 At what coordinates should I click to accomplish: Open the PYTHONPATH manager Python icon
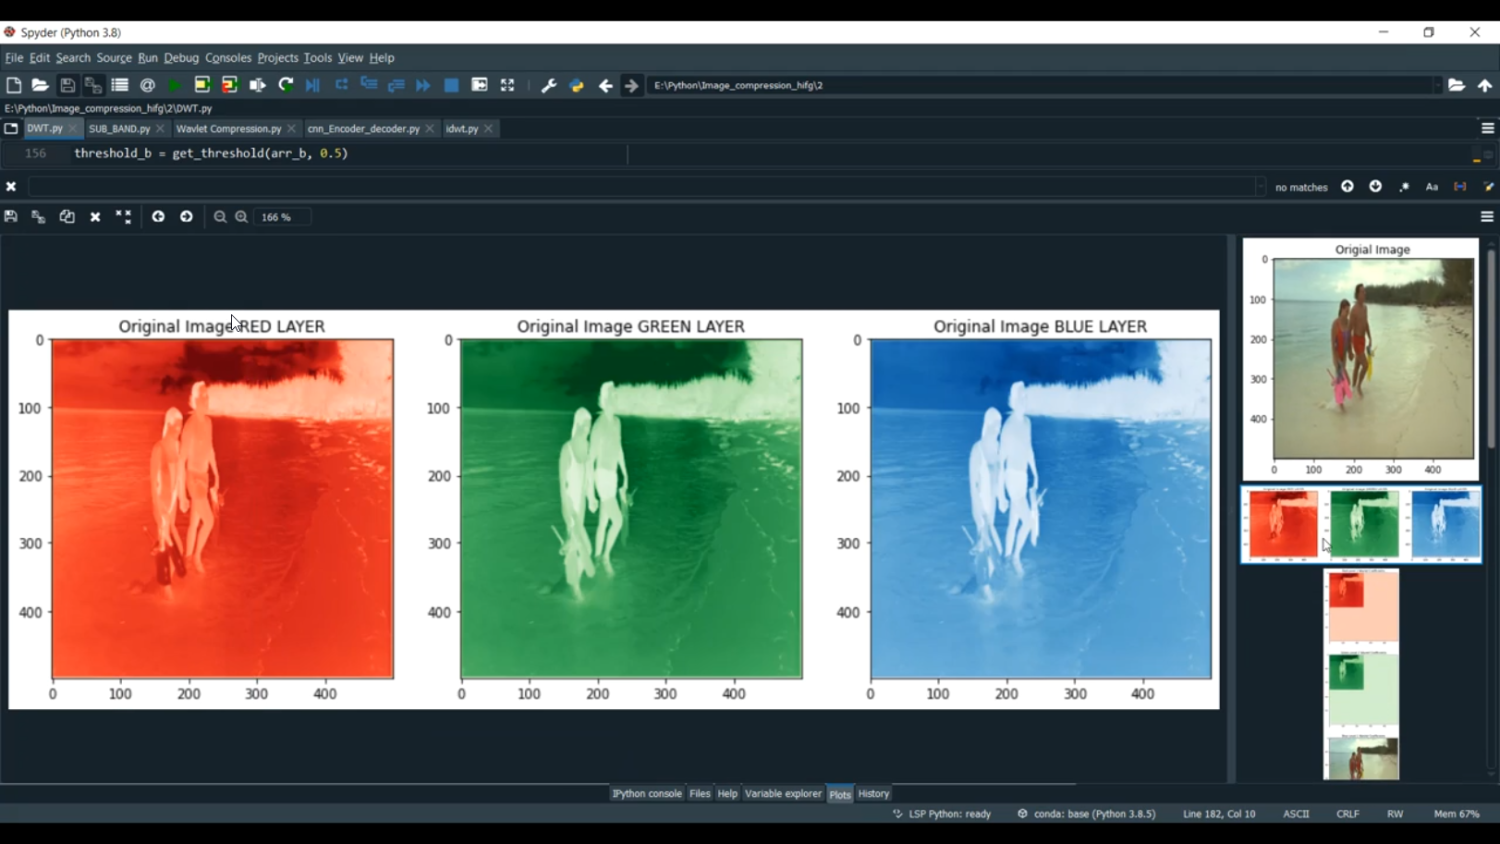point(577,86)
